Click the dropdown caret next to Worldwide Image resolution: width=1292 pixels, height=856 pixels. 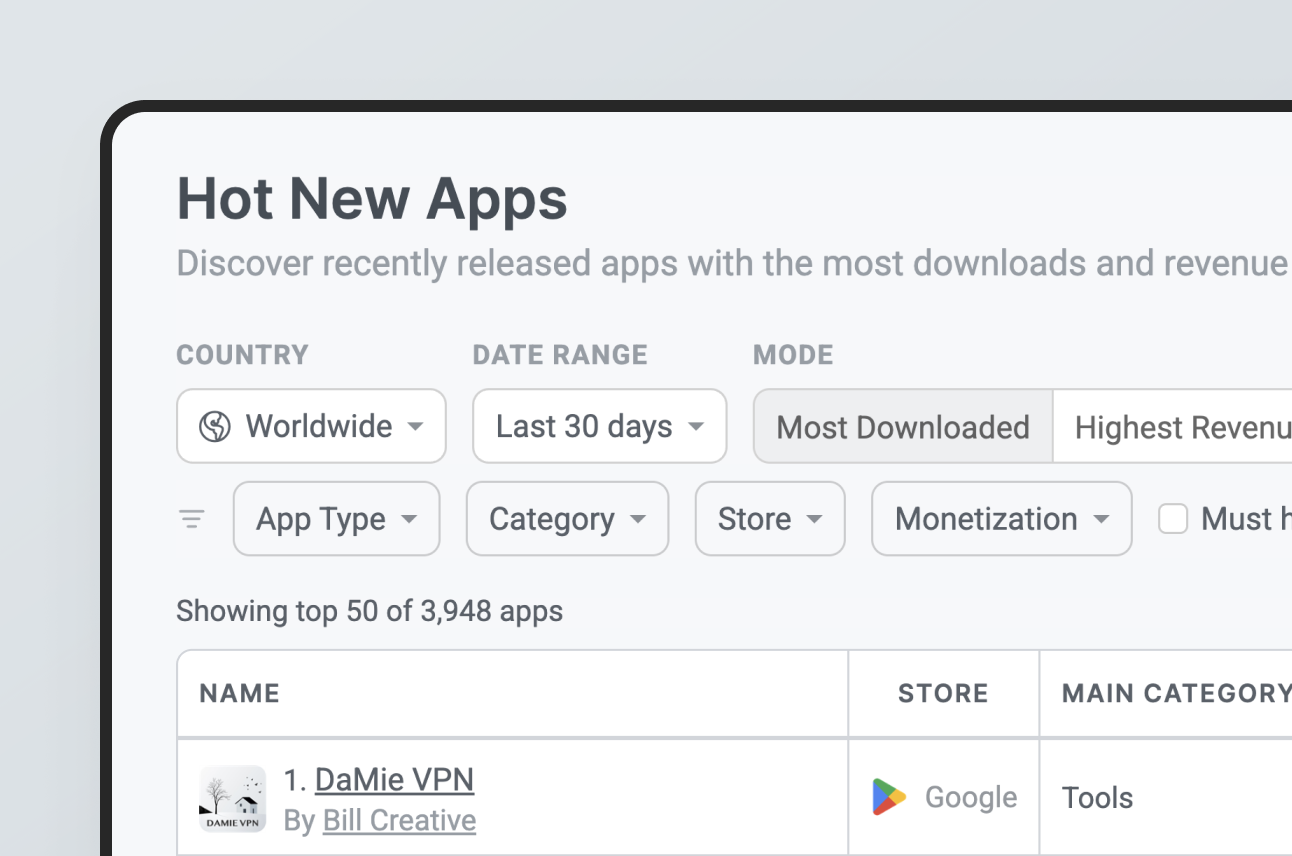pyautogui.click(x=415, y=427)
